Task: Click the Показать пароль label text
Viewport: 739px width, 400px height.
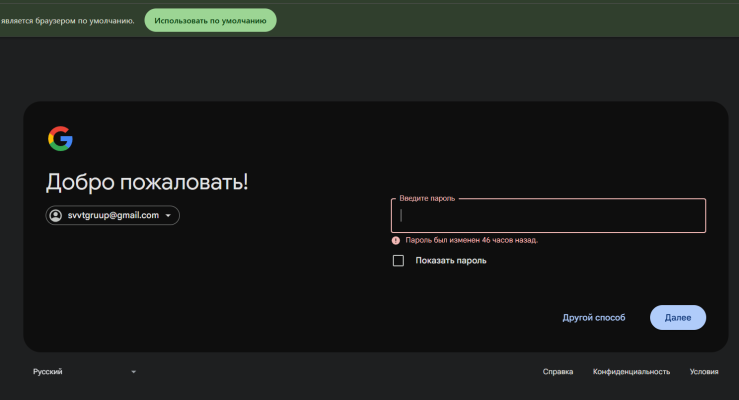Action: point(451,261)
